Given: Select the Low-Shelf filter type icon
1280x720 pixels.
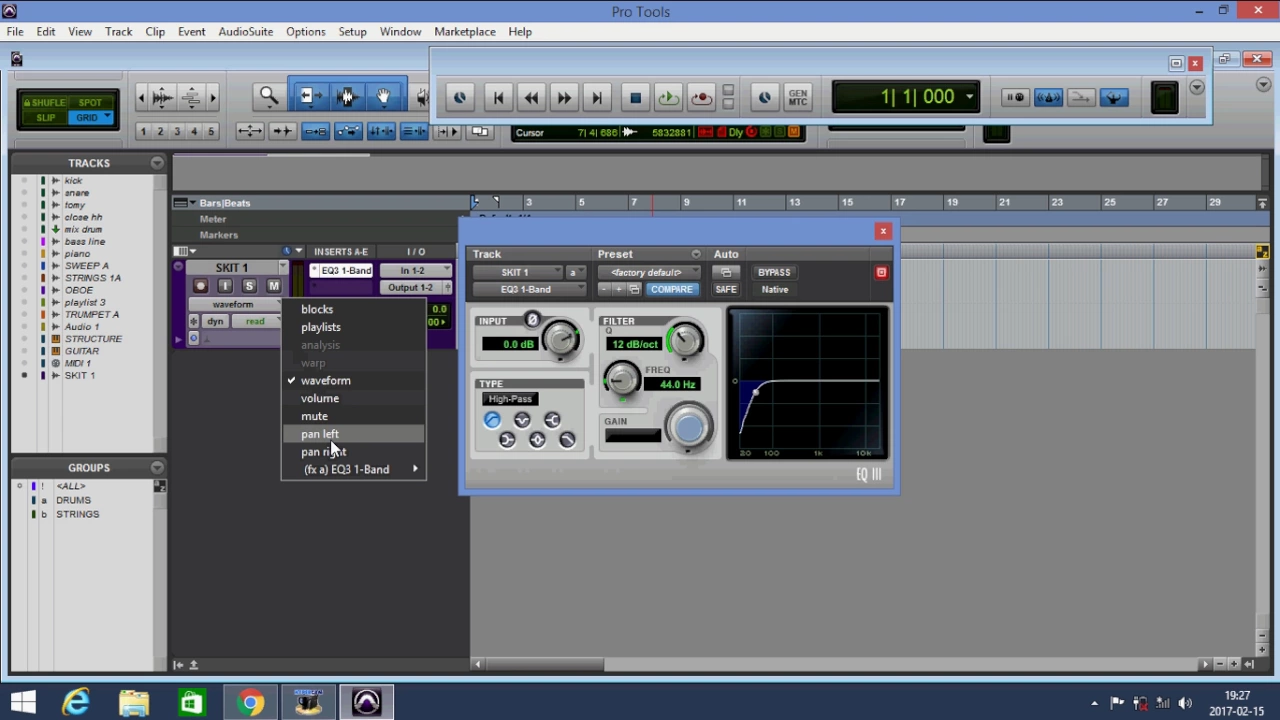Looking at the screenshot, I should [507, 440].
